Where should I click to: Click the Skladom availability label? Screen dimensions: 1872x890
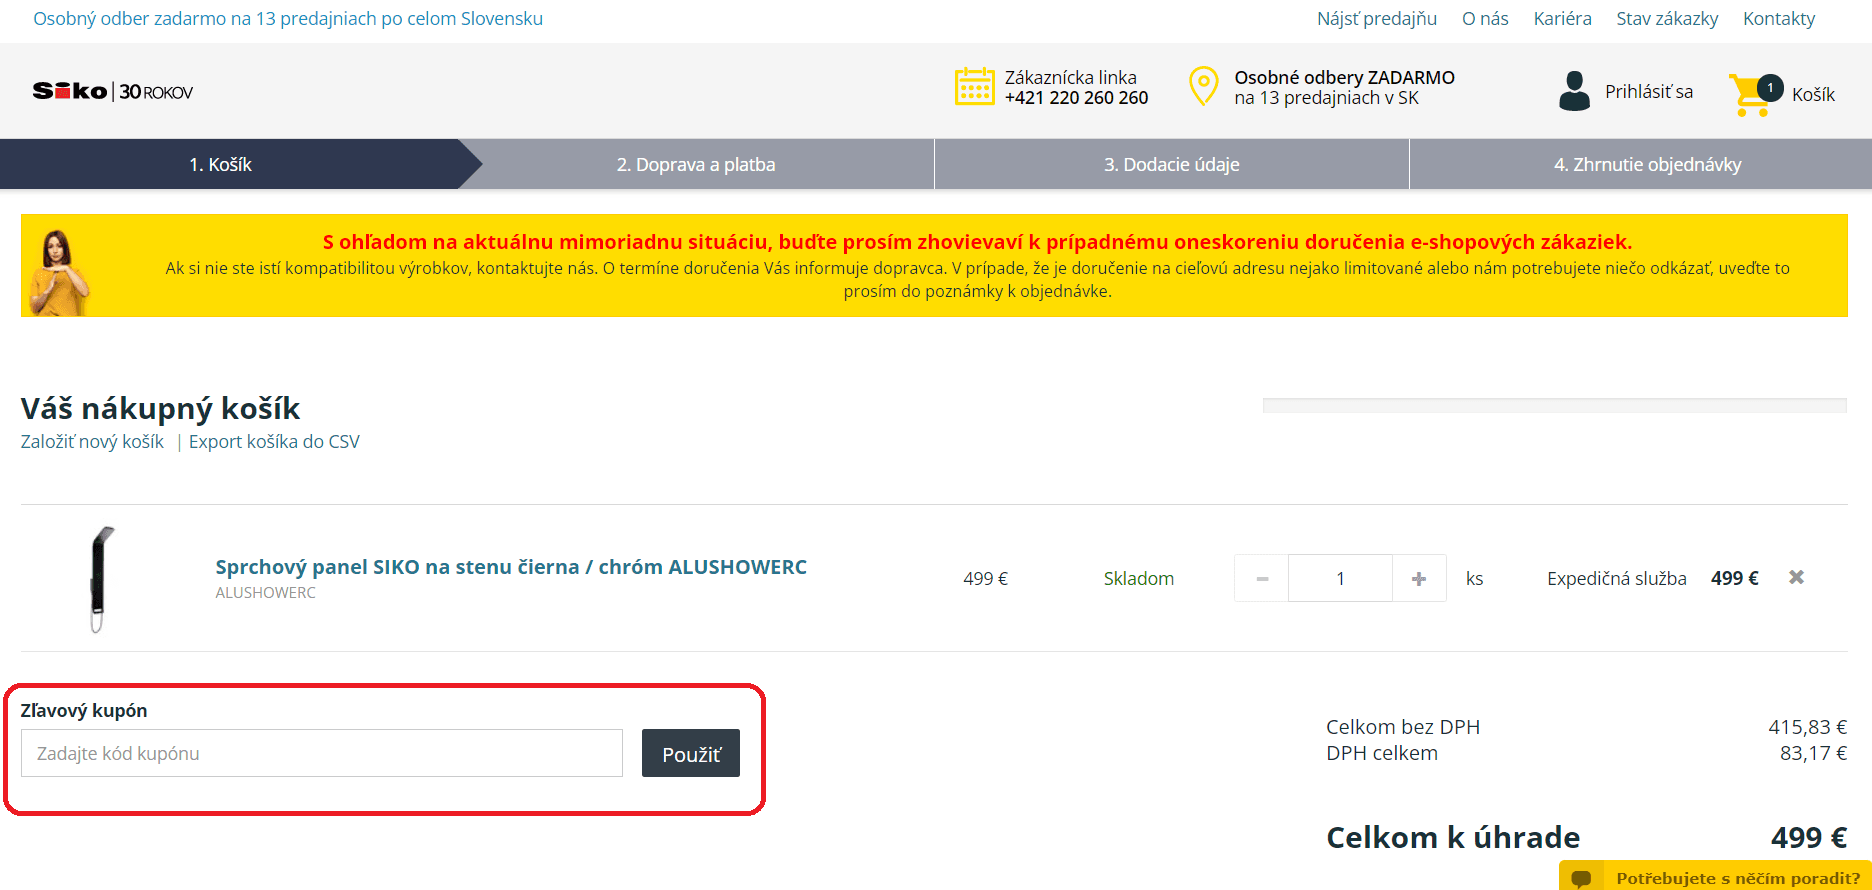pos(1139,579)
